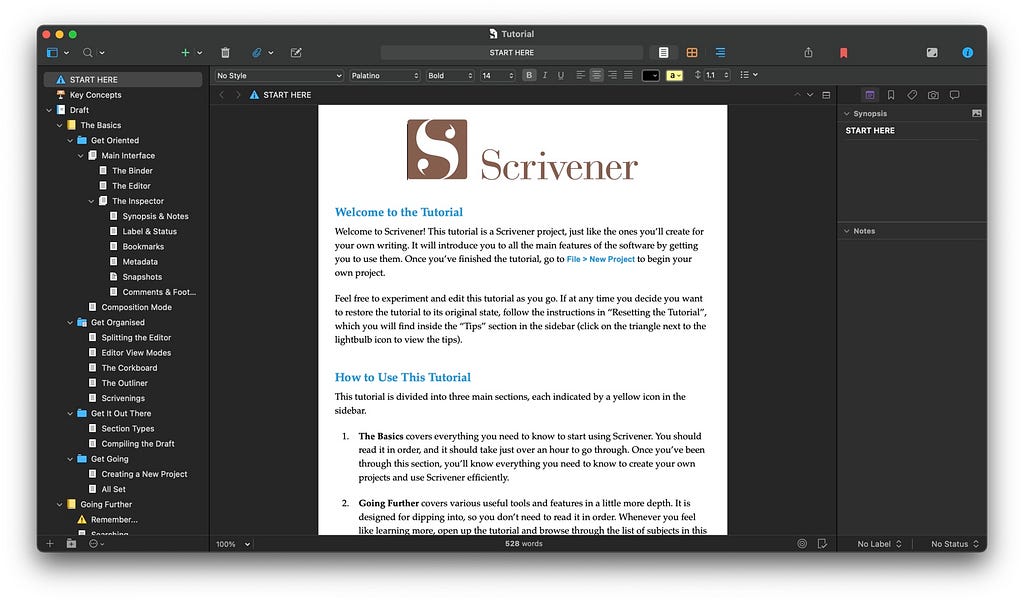The image size is (1024, 601).
Task: Open the Comments and Footnotes inspector tab
Action: (954, 95)
